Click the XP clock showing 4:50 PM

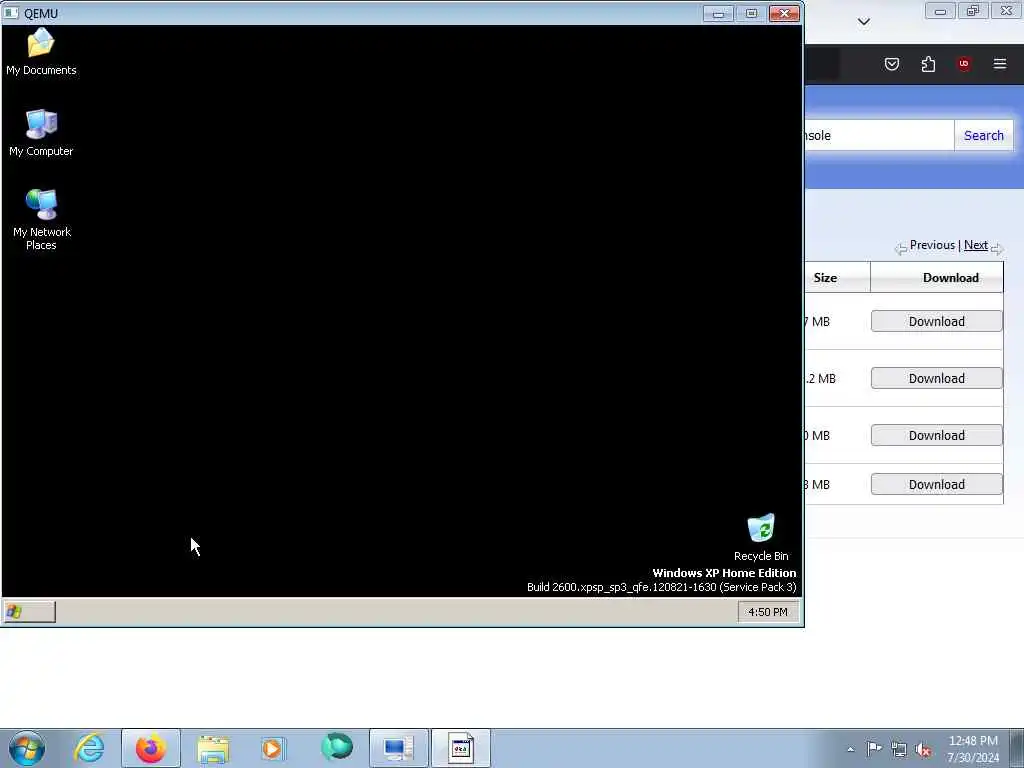767,612
